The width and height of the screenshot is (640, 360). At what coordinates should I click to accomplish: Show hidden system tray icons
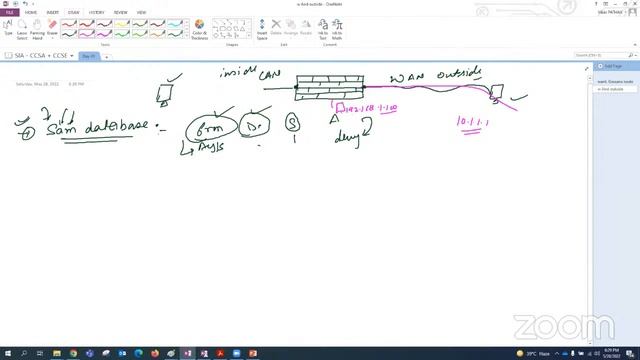click(557, 353)
